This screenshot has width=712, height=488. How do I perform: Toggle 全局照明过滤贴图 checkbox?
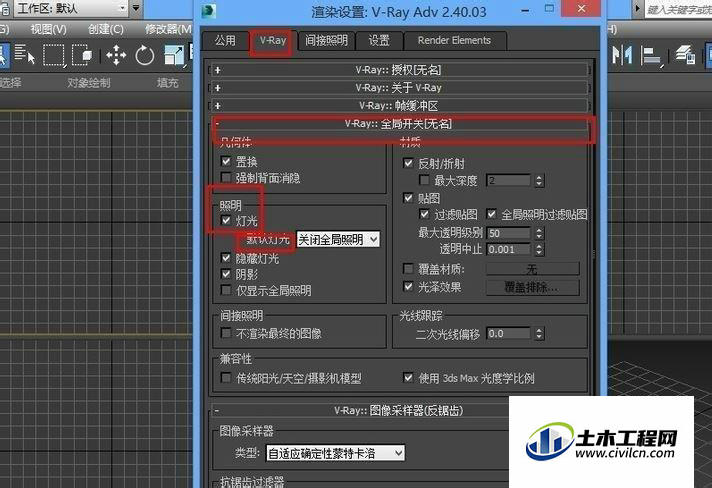[x=491, y=214]
